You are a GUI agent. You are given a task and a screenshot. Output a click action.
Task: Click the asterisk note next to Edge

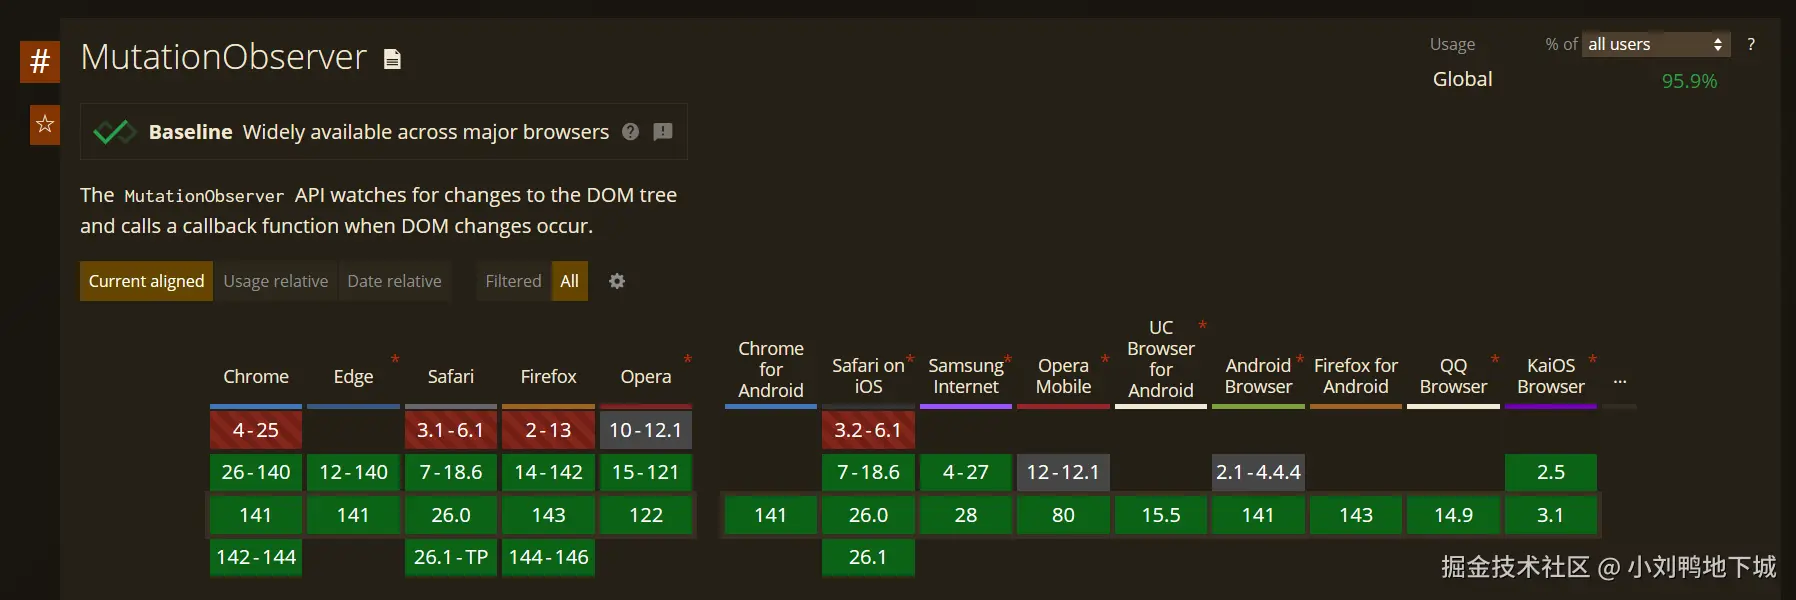tap(395, 359)
